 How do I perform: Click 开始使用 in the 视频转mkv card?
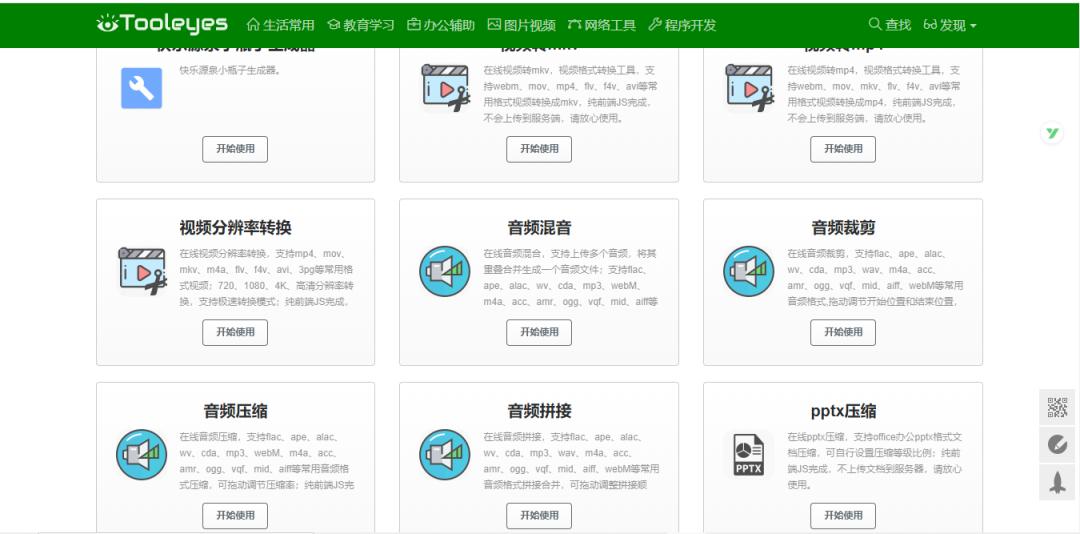tap(539, 149)
